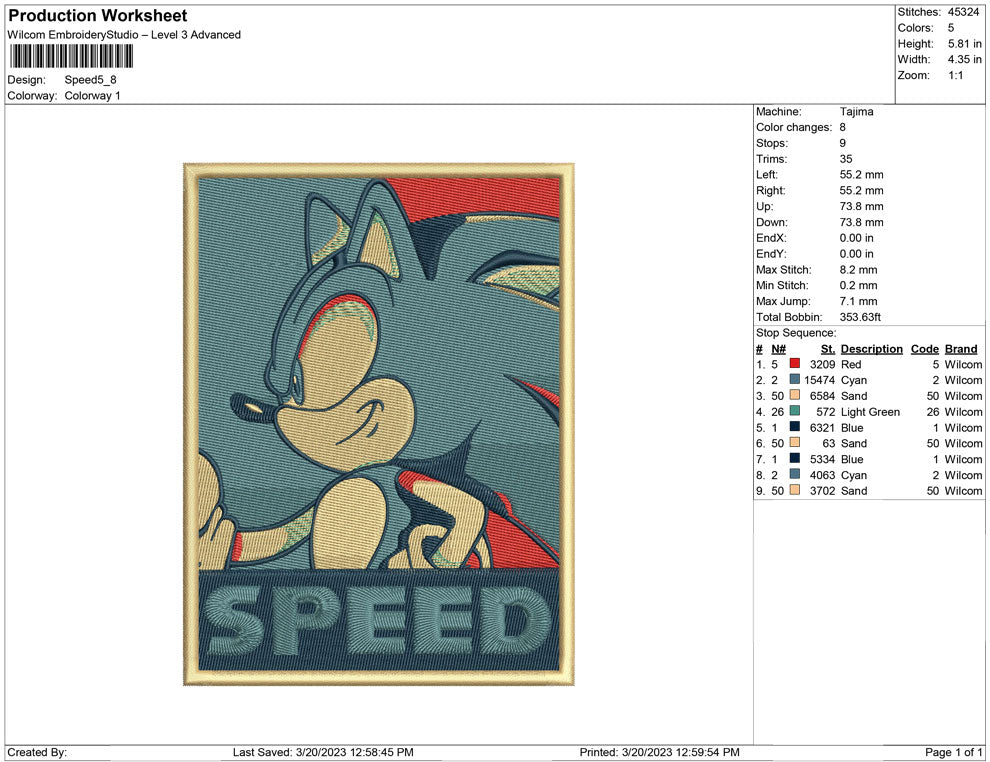The height and width of the screenshot is (762, 990).
Task: Click the Stitches count 45324
Action: [963, 12]
